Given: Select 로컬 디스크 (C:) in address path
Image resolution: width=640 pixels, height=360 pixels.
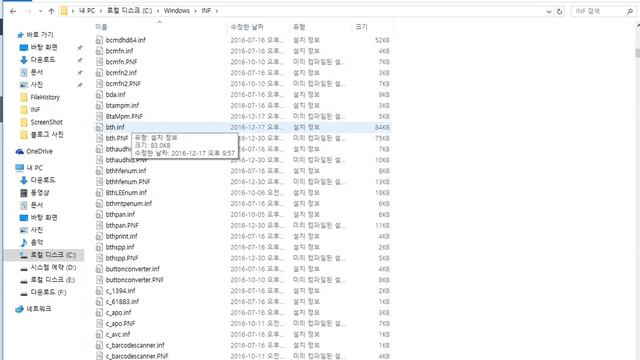Looking at the screenshot, I should click(x=129, y=11).
